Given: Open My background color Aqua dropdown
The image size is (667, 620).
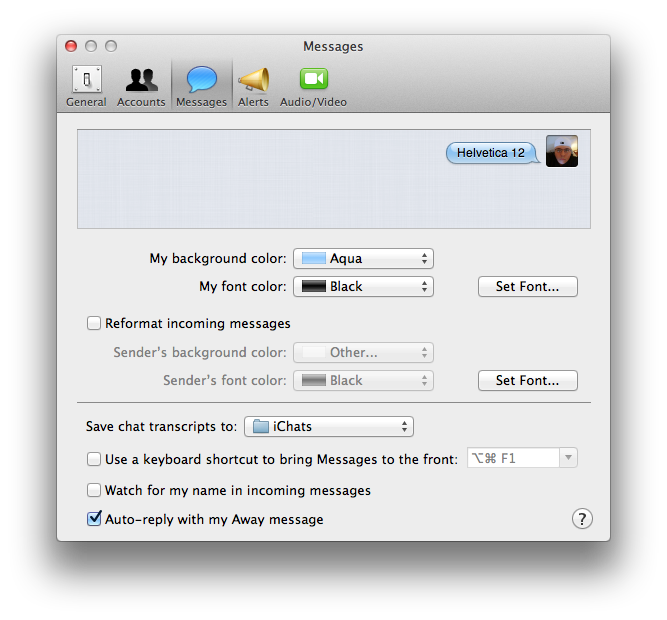Looking at the screenshot, I should click(363, 259).
